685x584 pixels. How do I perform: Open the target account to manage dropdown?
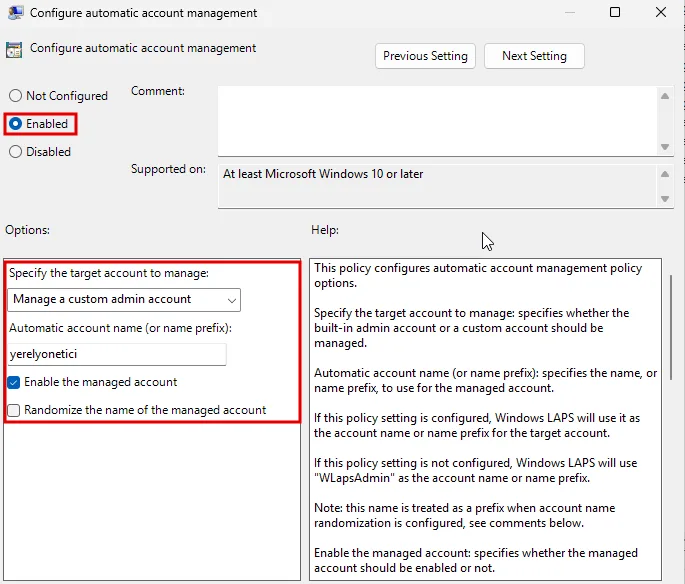[x=124, y=300]
